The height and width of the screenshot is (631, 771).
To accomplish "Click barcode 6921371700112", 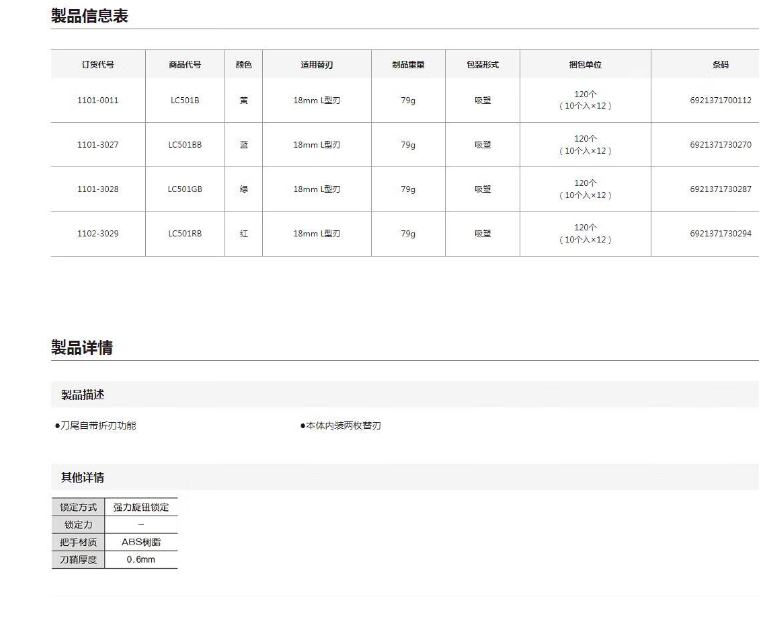I will coord(720,100).
